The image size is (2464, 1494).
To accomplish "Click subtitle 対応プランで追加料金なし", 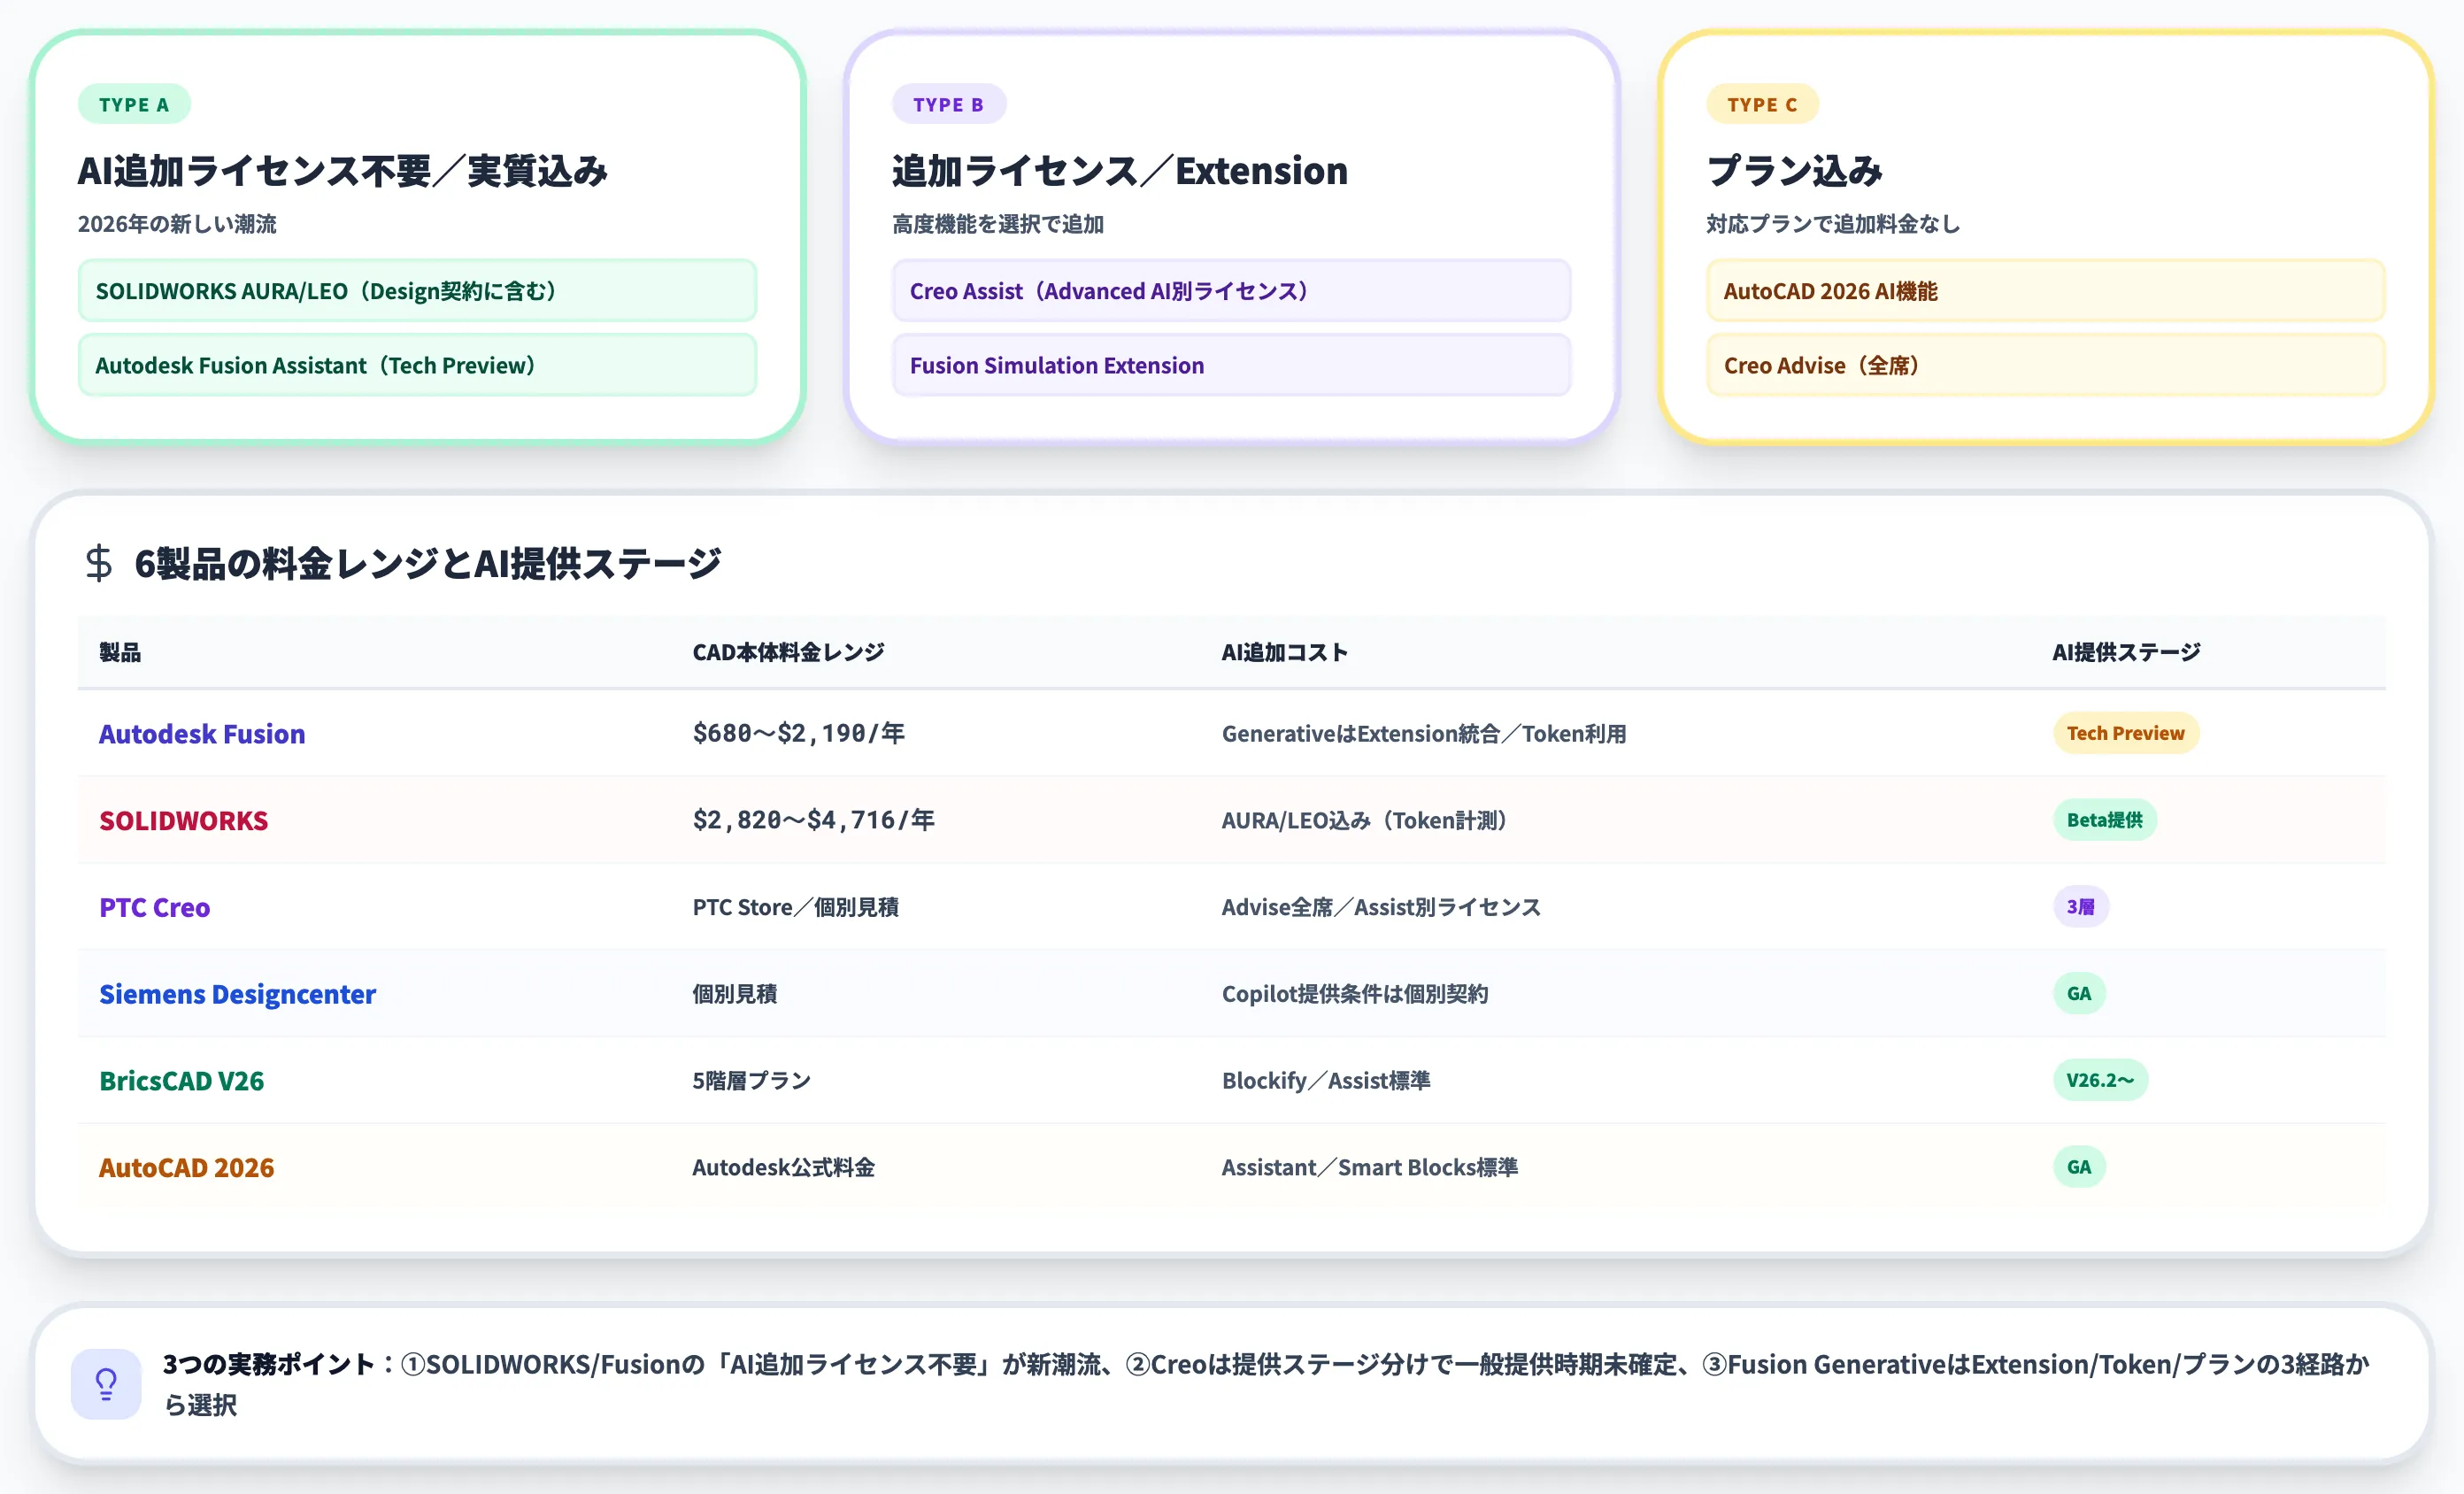I will click(1833, 224).
